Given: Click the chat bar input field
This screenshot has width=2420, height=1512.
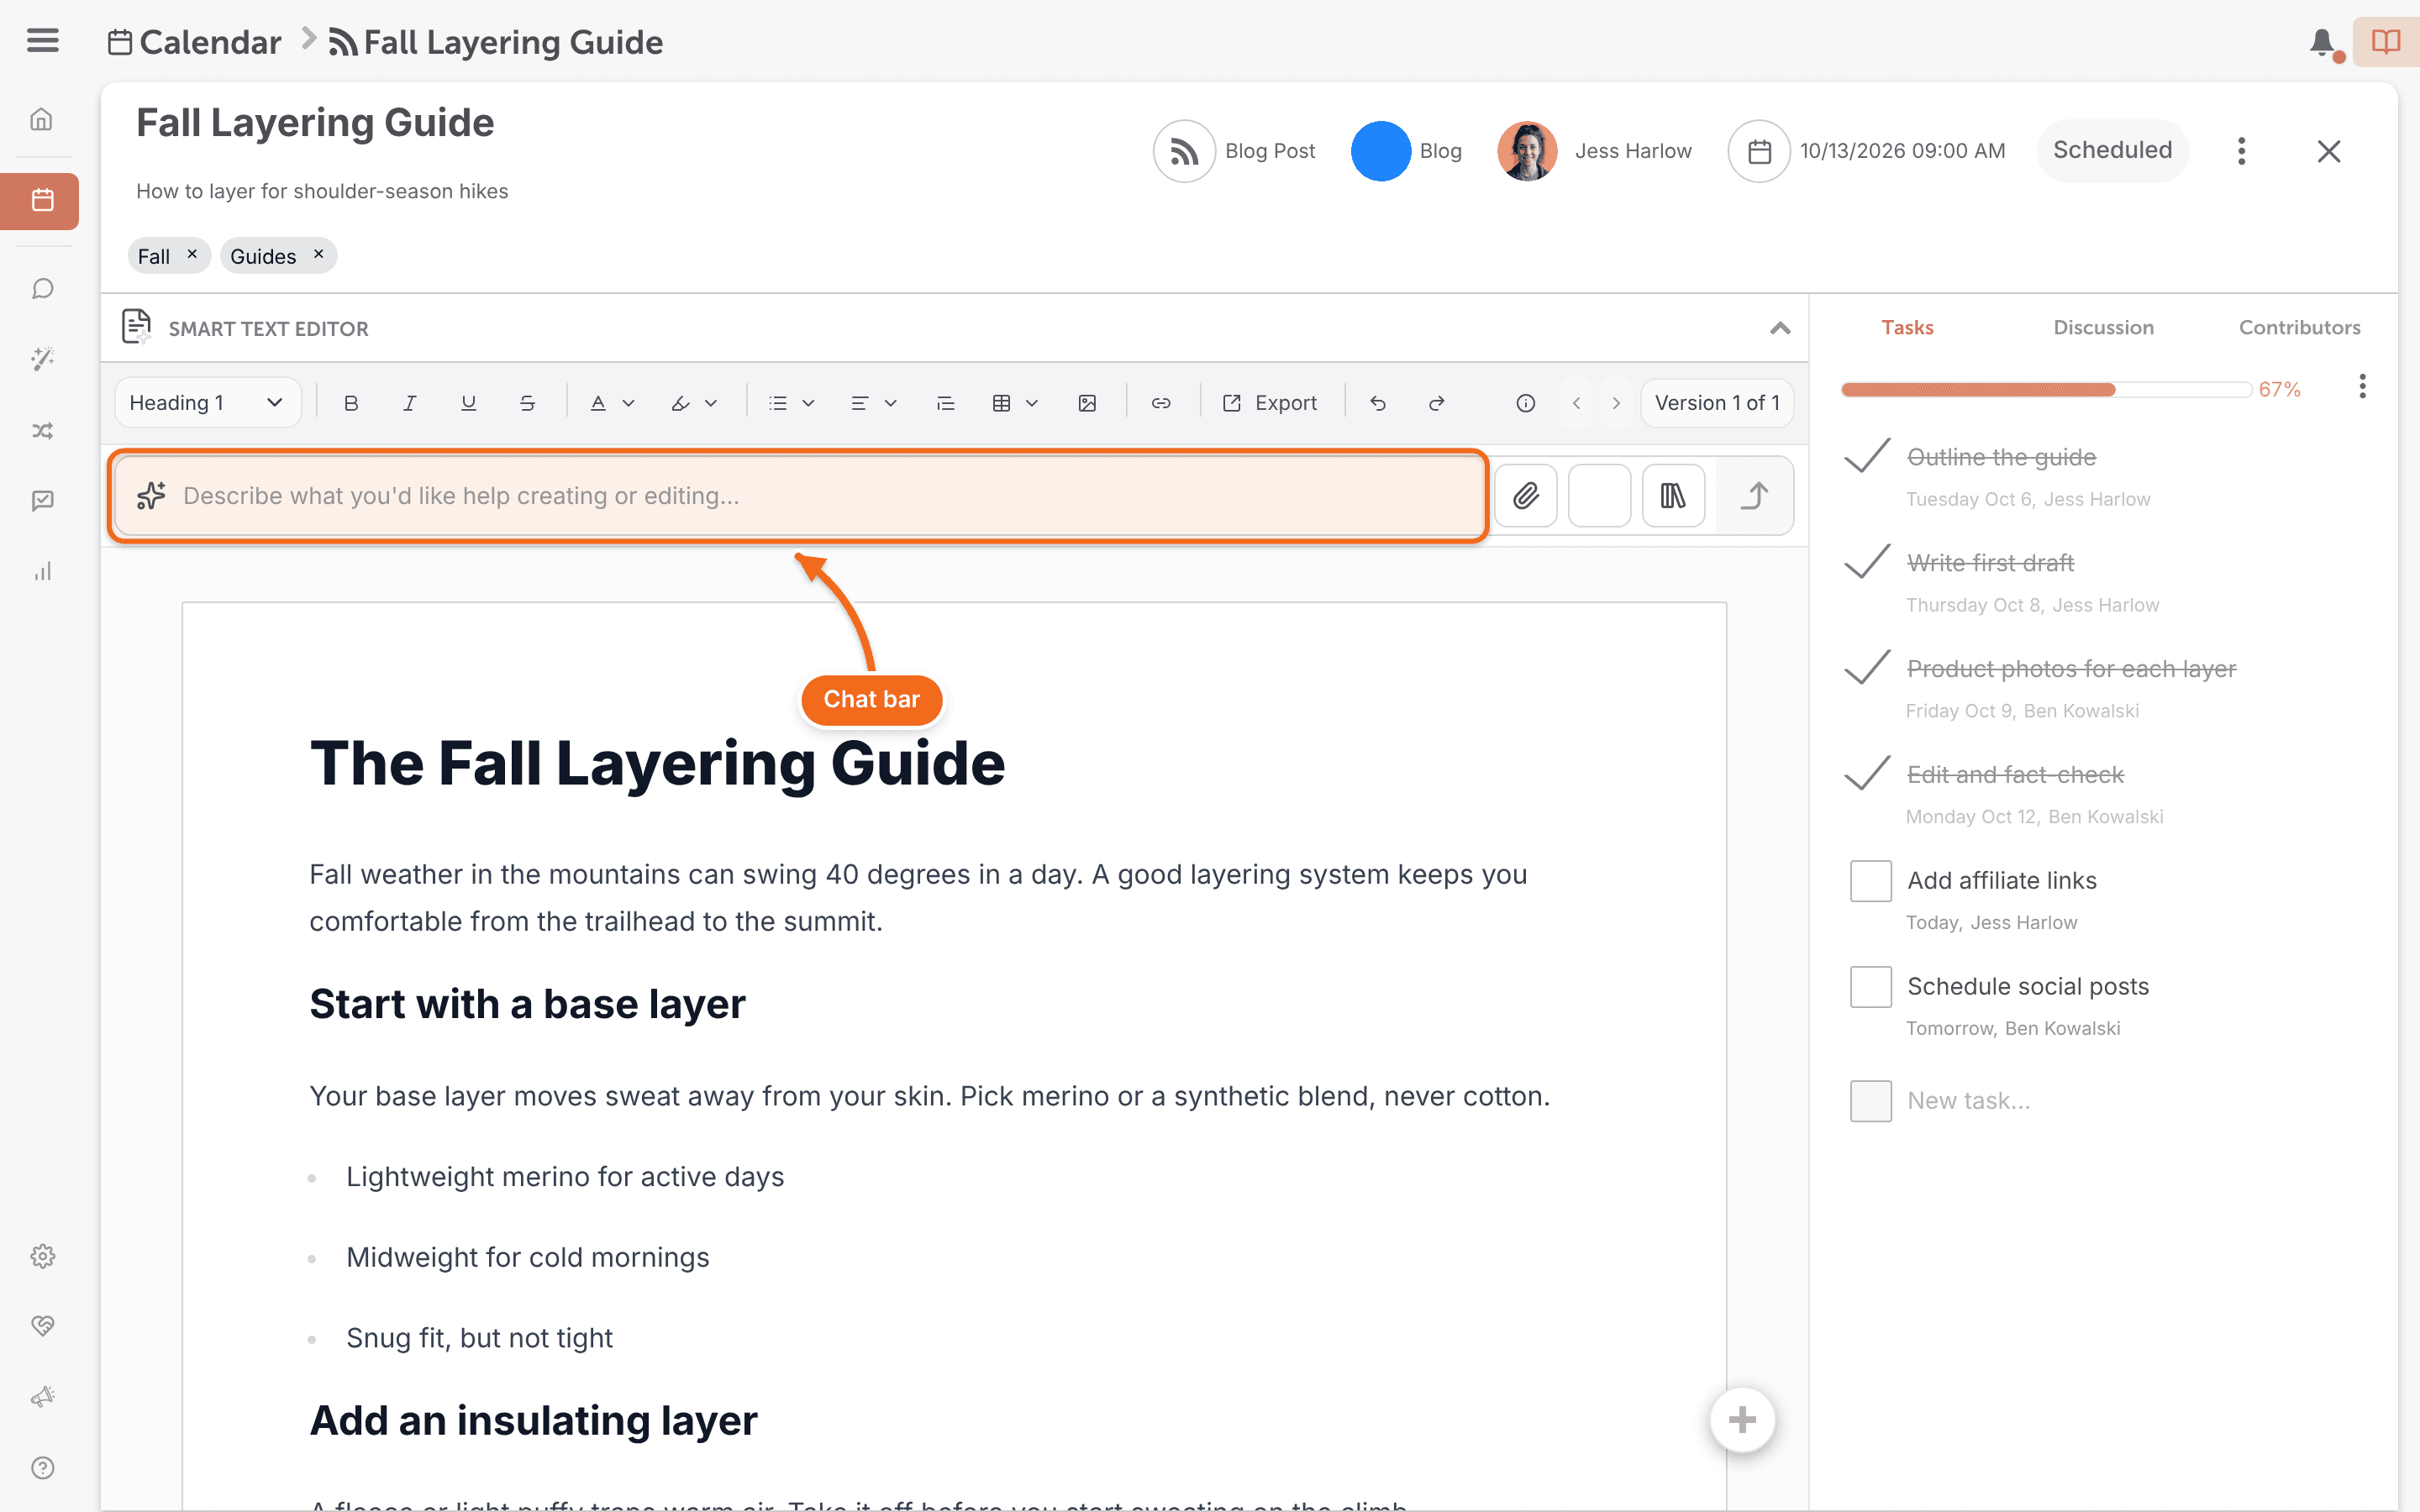Looking at the screenshot, I should click(x=798, y=496).
